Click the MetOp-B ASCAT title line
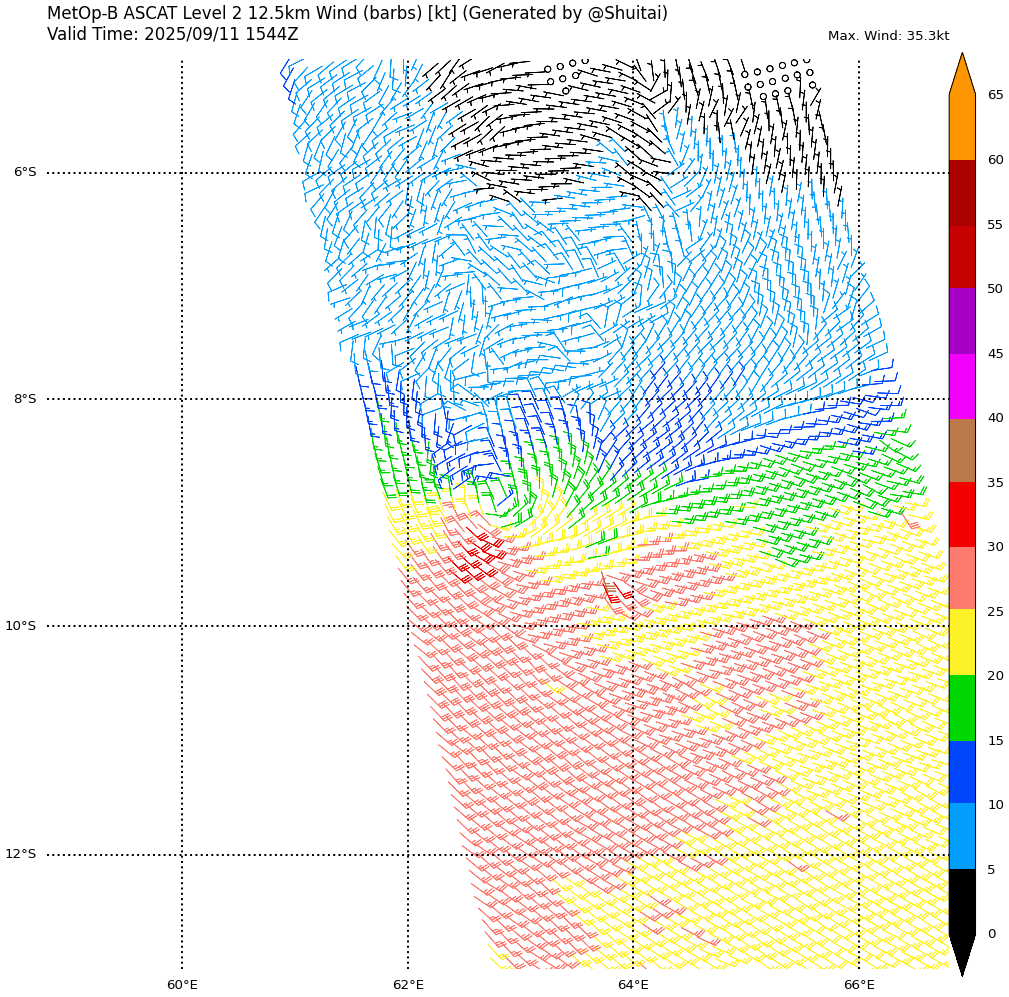 pyautogui.click(x=357, y=13)
